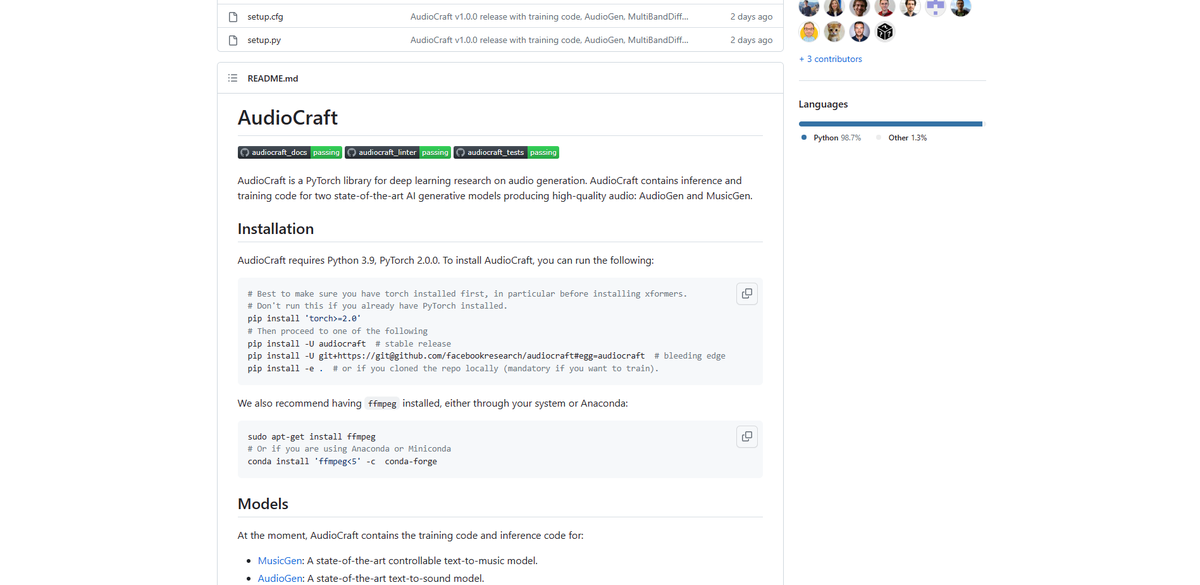This screenshot has width=1200, height=585.
Task: Open the kitten contributor avatar
Action: 834,32
